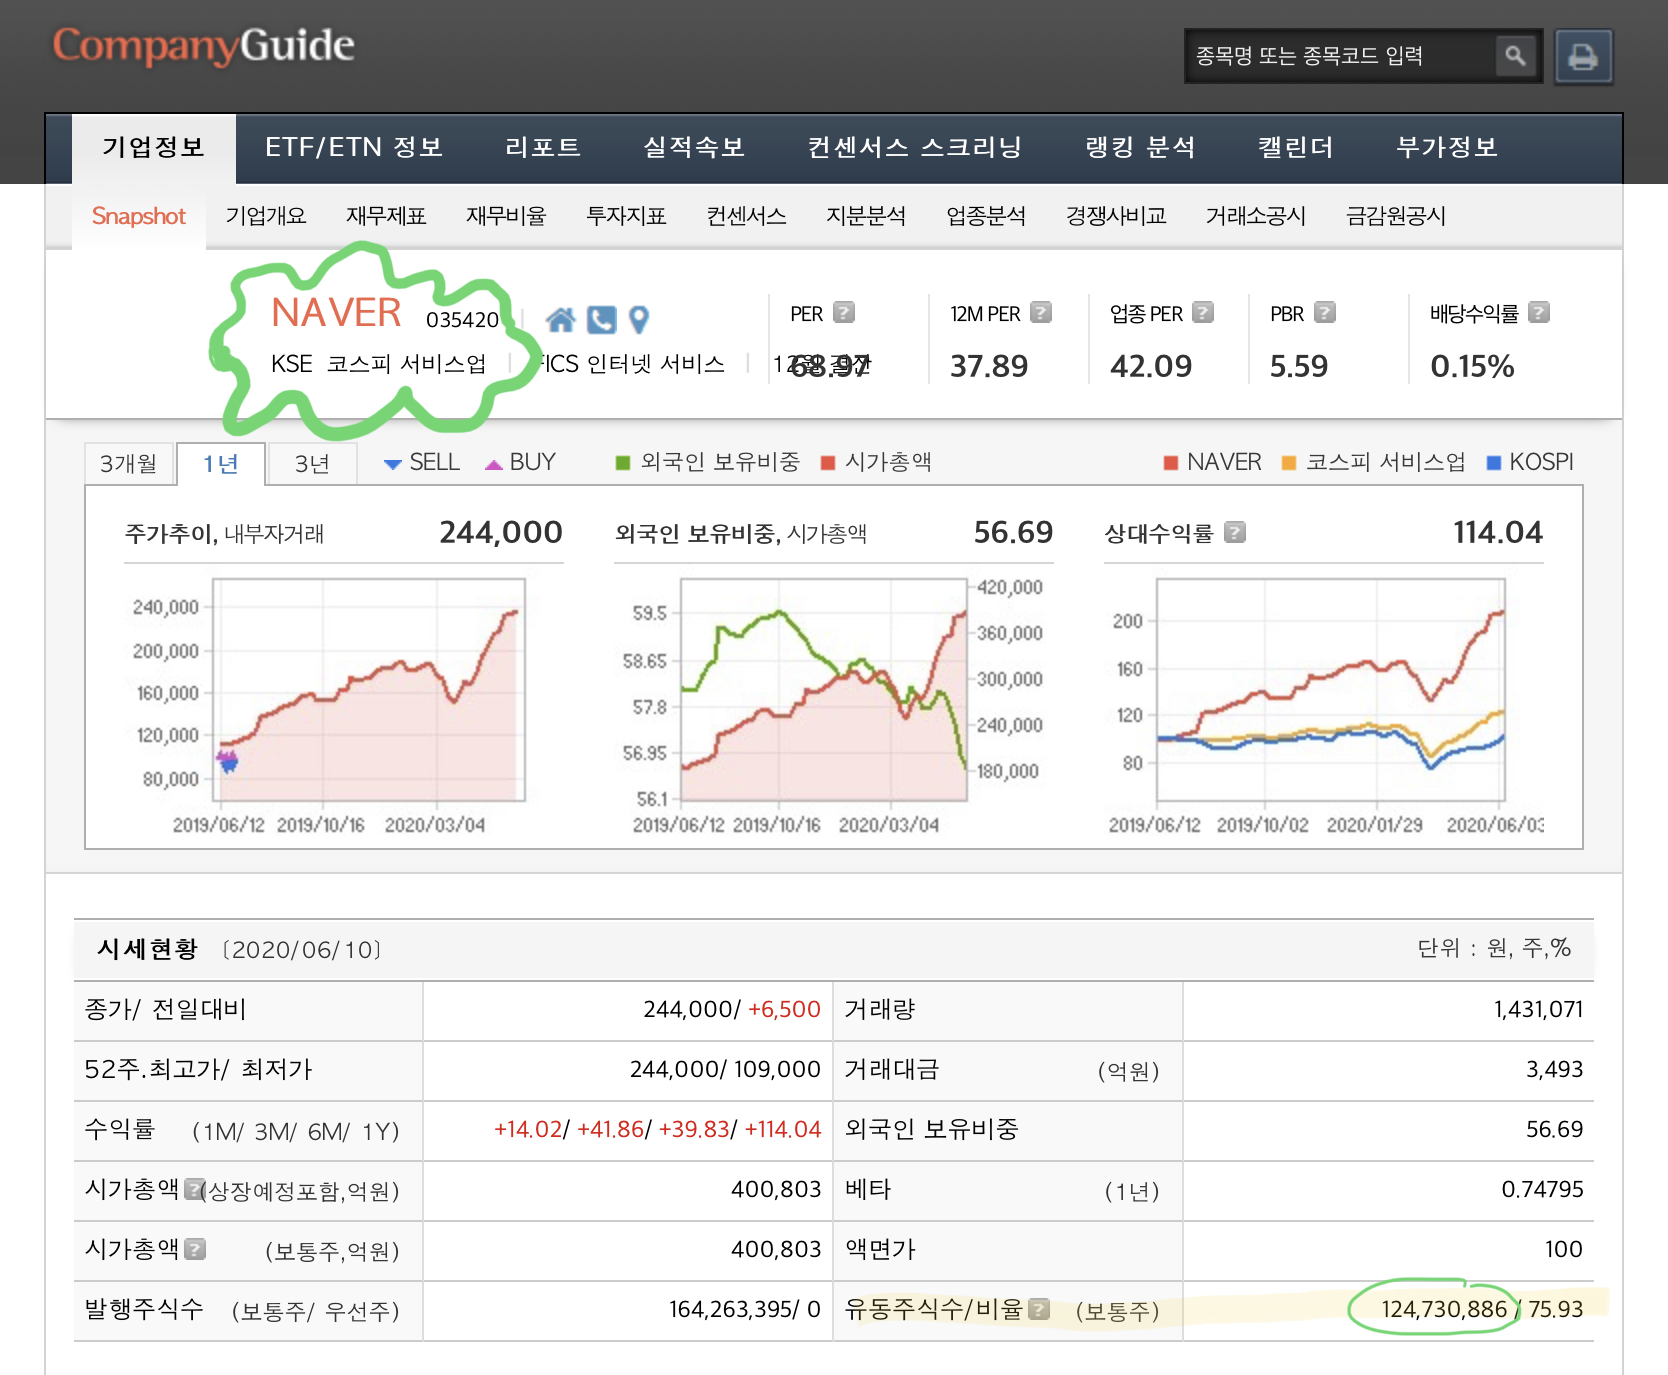Viewport: 1668px width, 1375px height.
Task: Focus the 종목명 또는 종목코드 search field
Action: [x=1341, y=56]
